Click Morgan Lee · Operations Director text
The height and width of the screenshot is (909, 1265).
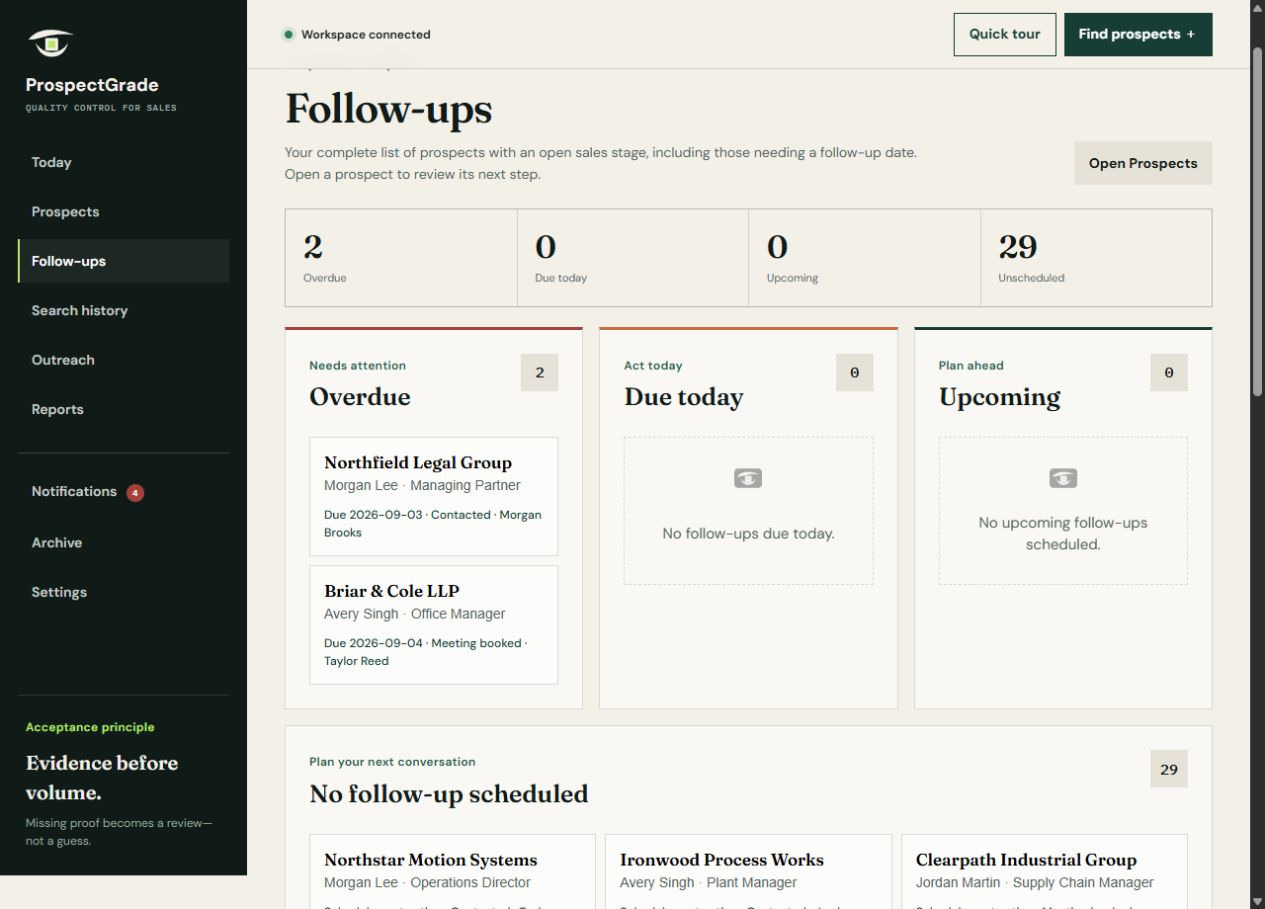(427, 883)
